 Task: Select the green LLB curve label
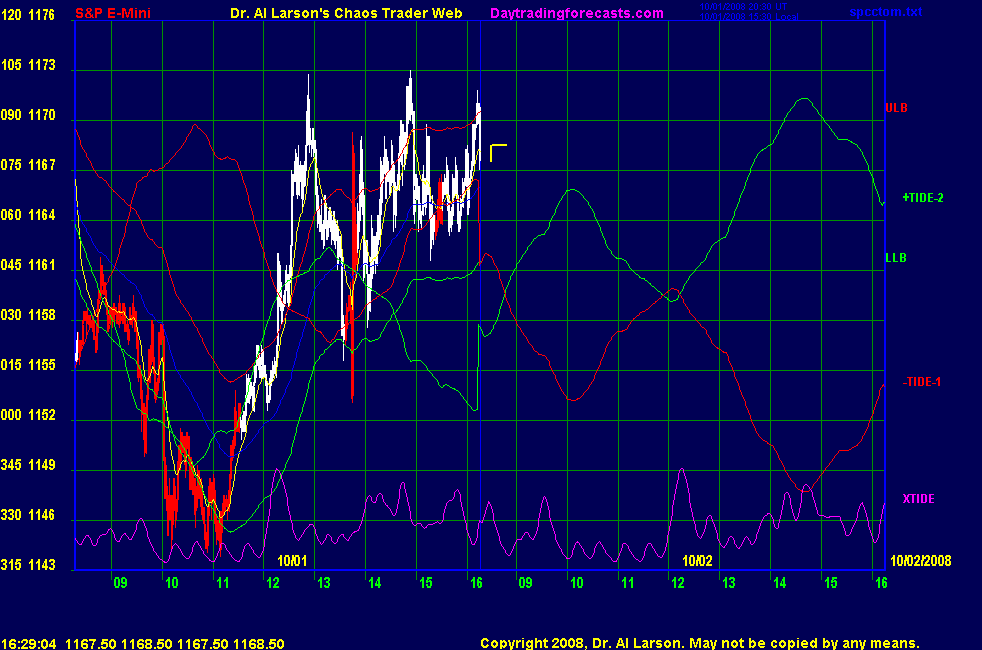coord(896,257)
